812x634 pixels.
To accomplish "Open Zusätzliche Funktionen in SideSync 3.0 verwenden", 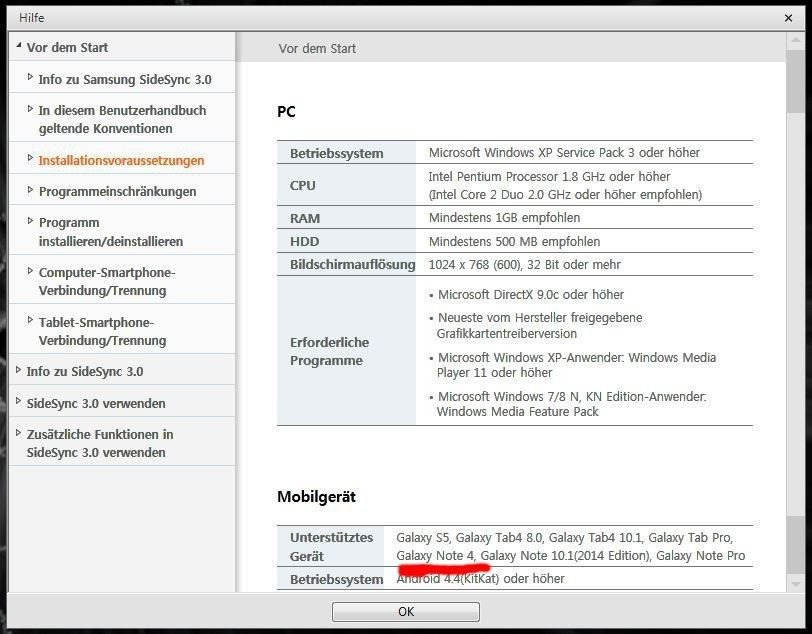I will (x=100, y=443).
